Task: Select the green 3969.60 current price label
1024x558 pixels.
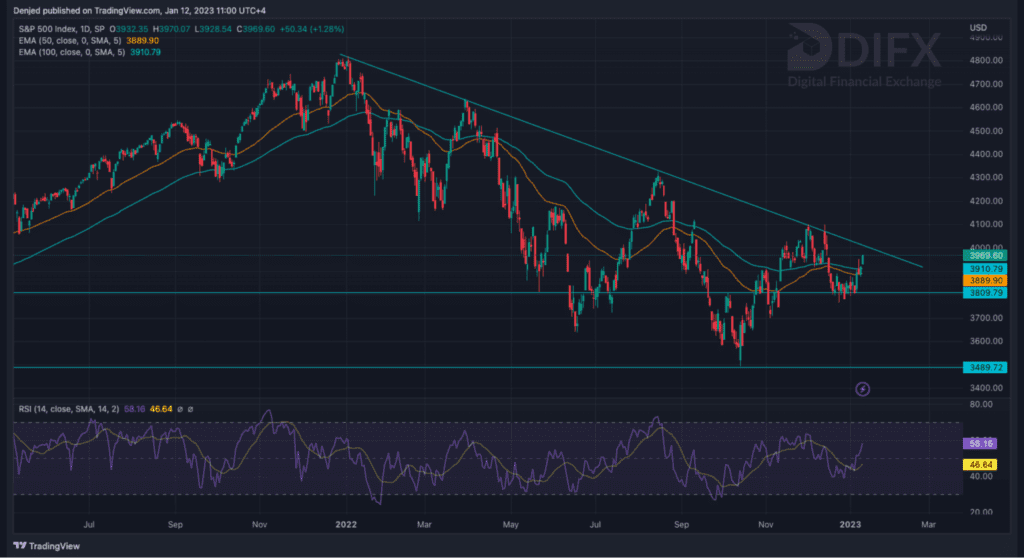Action: click(981, 255)
